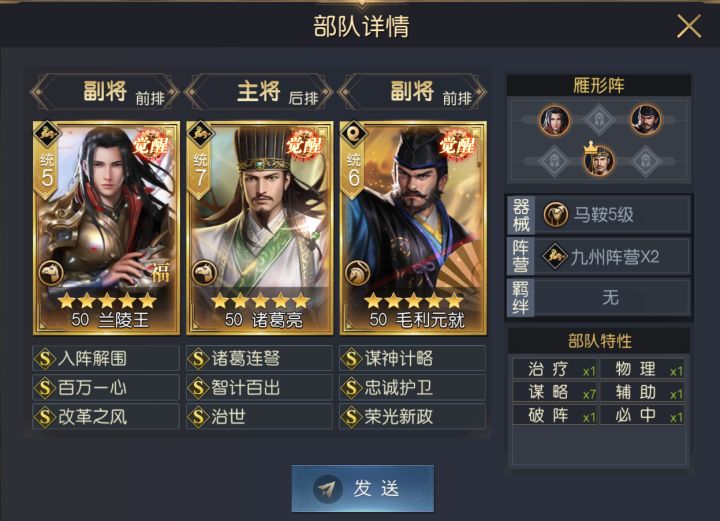The width and height of the screenshot is (720, 521).
Task: Open the 诸葛亮 general card
Action: (x=260, y=228)
